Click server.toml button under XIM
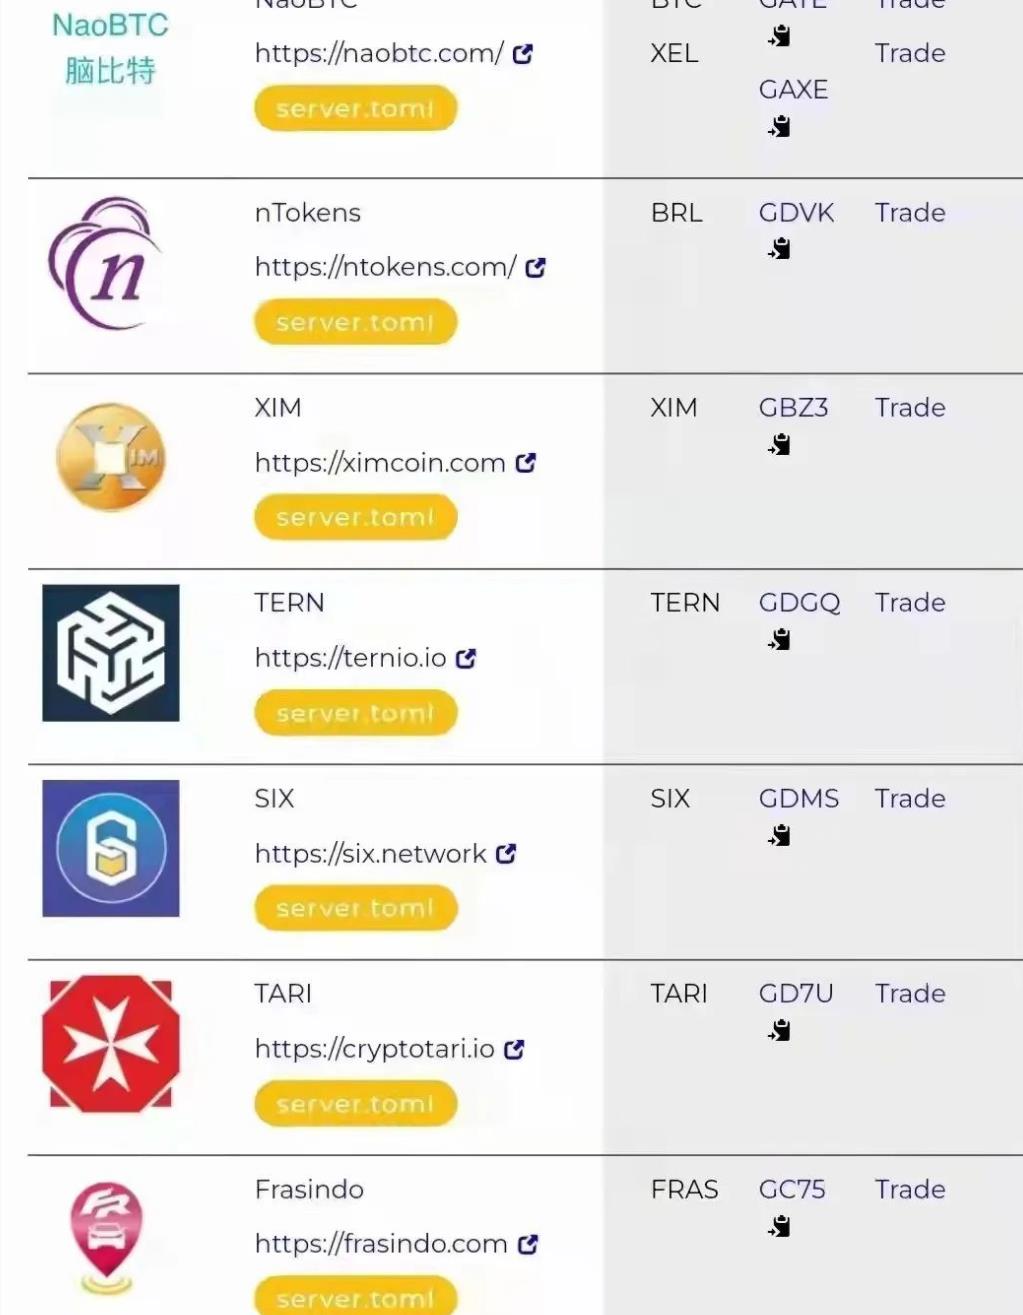 [x=356, y=517]
